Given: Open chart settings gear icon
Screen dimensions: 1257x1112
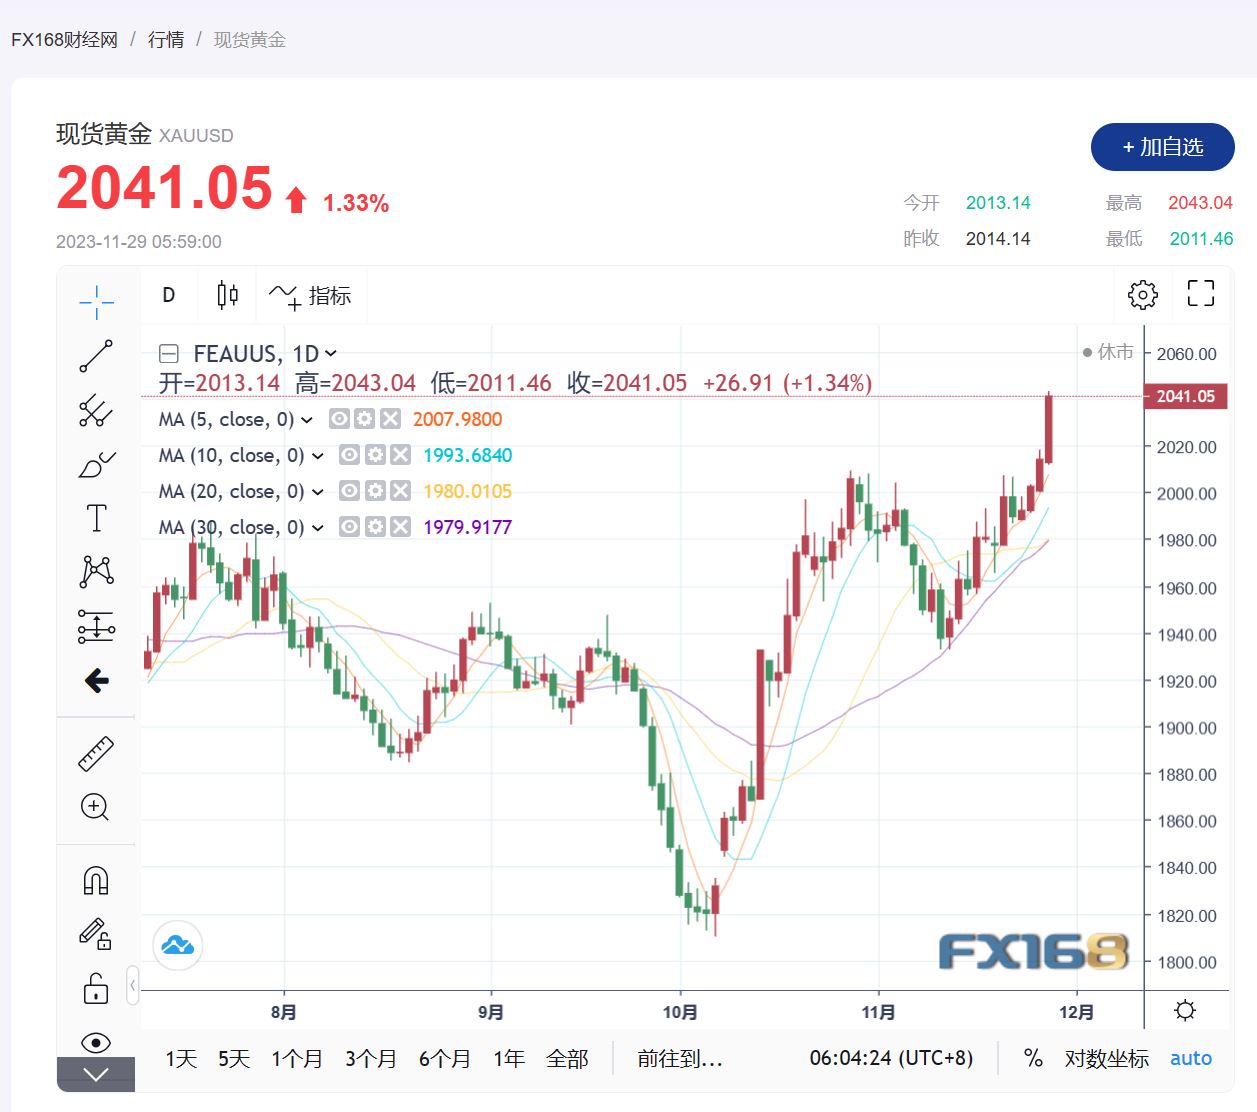Looking at the screenshot, I should pyautogui.click(x=1143, y=294).
